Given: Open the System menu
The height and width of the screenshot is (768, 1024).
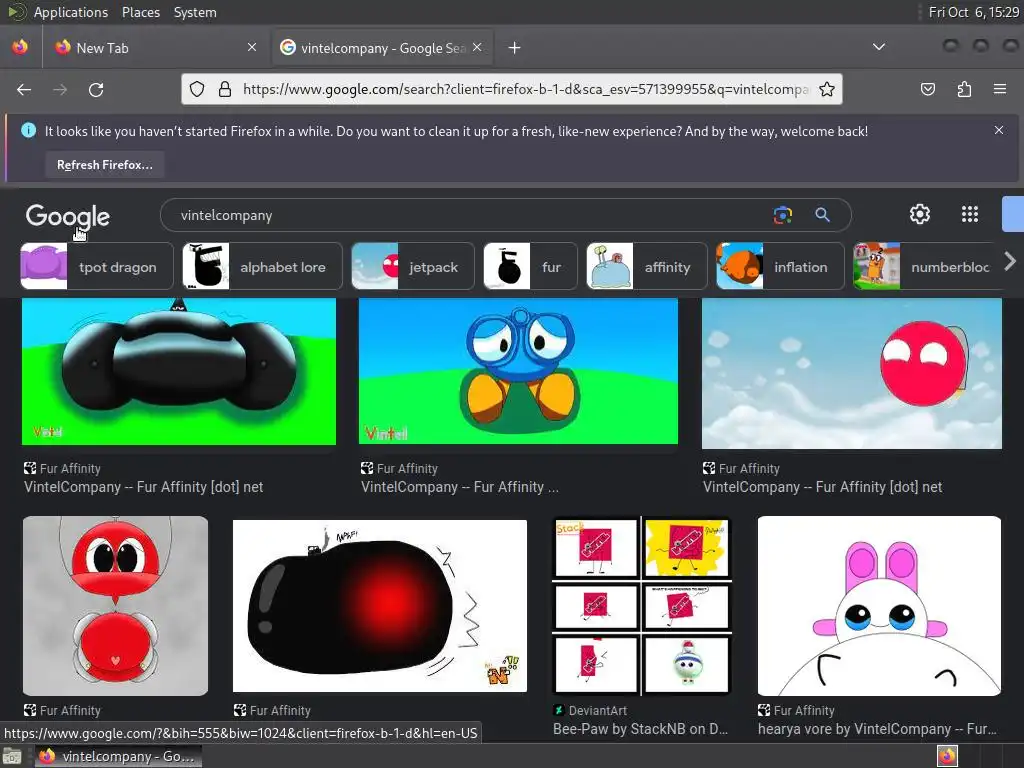Looking at the screenshot, I should click(x=195, y=12).
